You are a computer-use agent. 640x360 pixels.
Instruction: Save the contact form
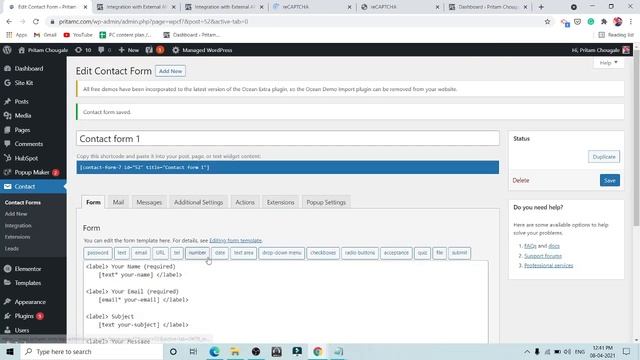pos(609,180)
